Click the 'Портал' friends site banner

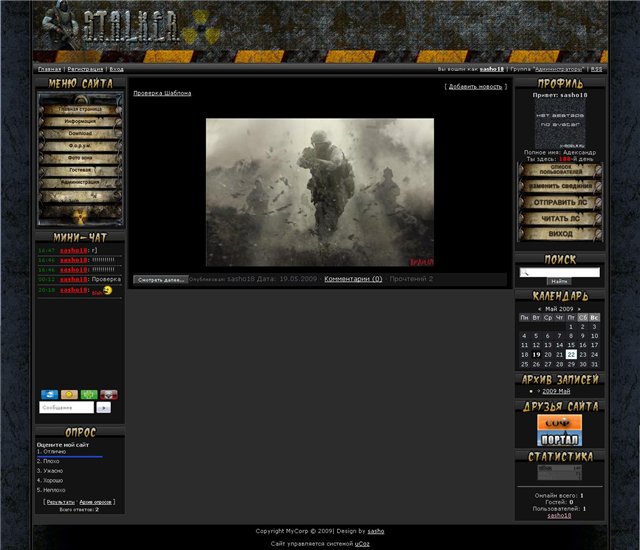pos(560,430)
